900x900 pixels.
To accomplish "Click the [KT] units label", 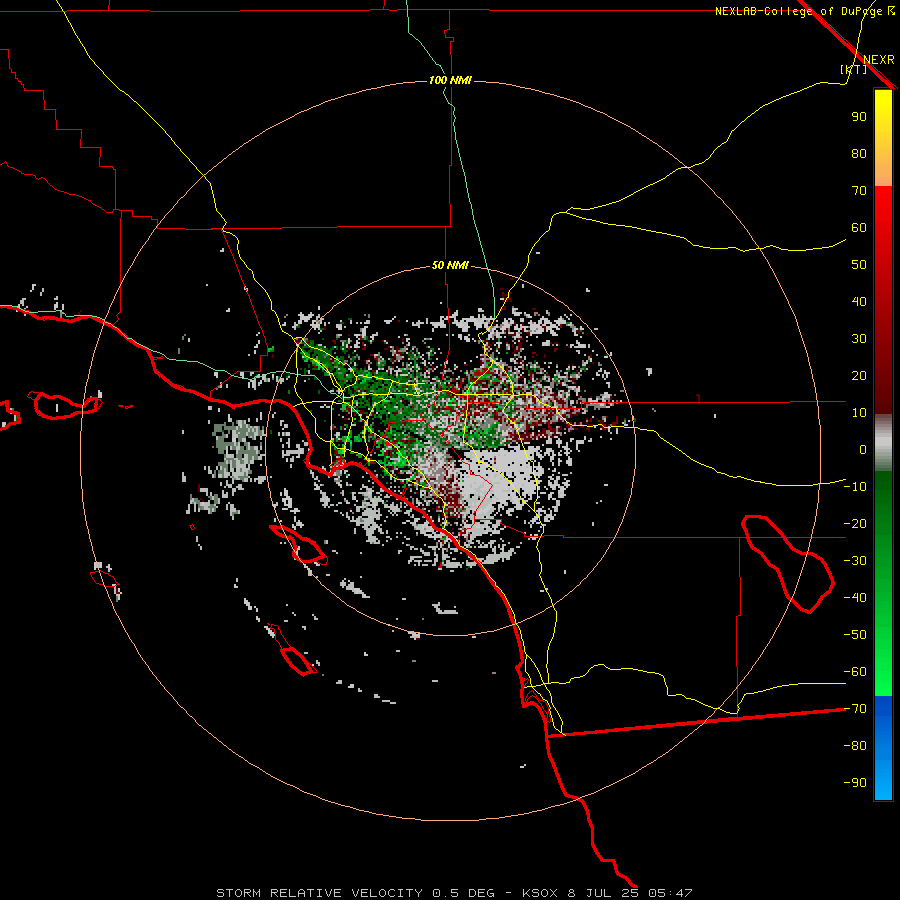I will pyautogui.click(x=854, y=69).
